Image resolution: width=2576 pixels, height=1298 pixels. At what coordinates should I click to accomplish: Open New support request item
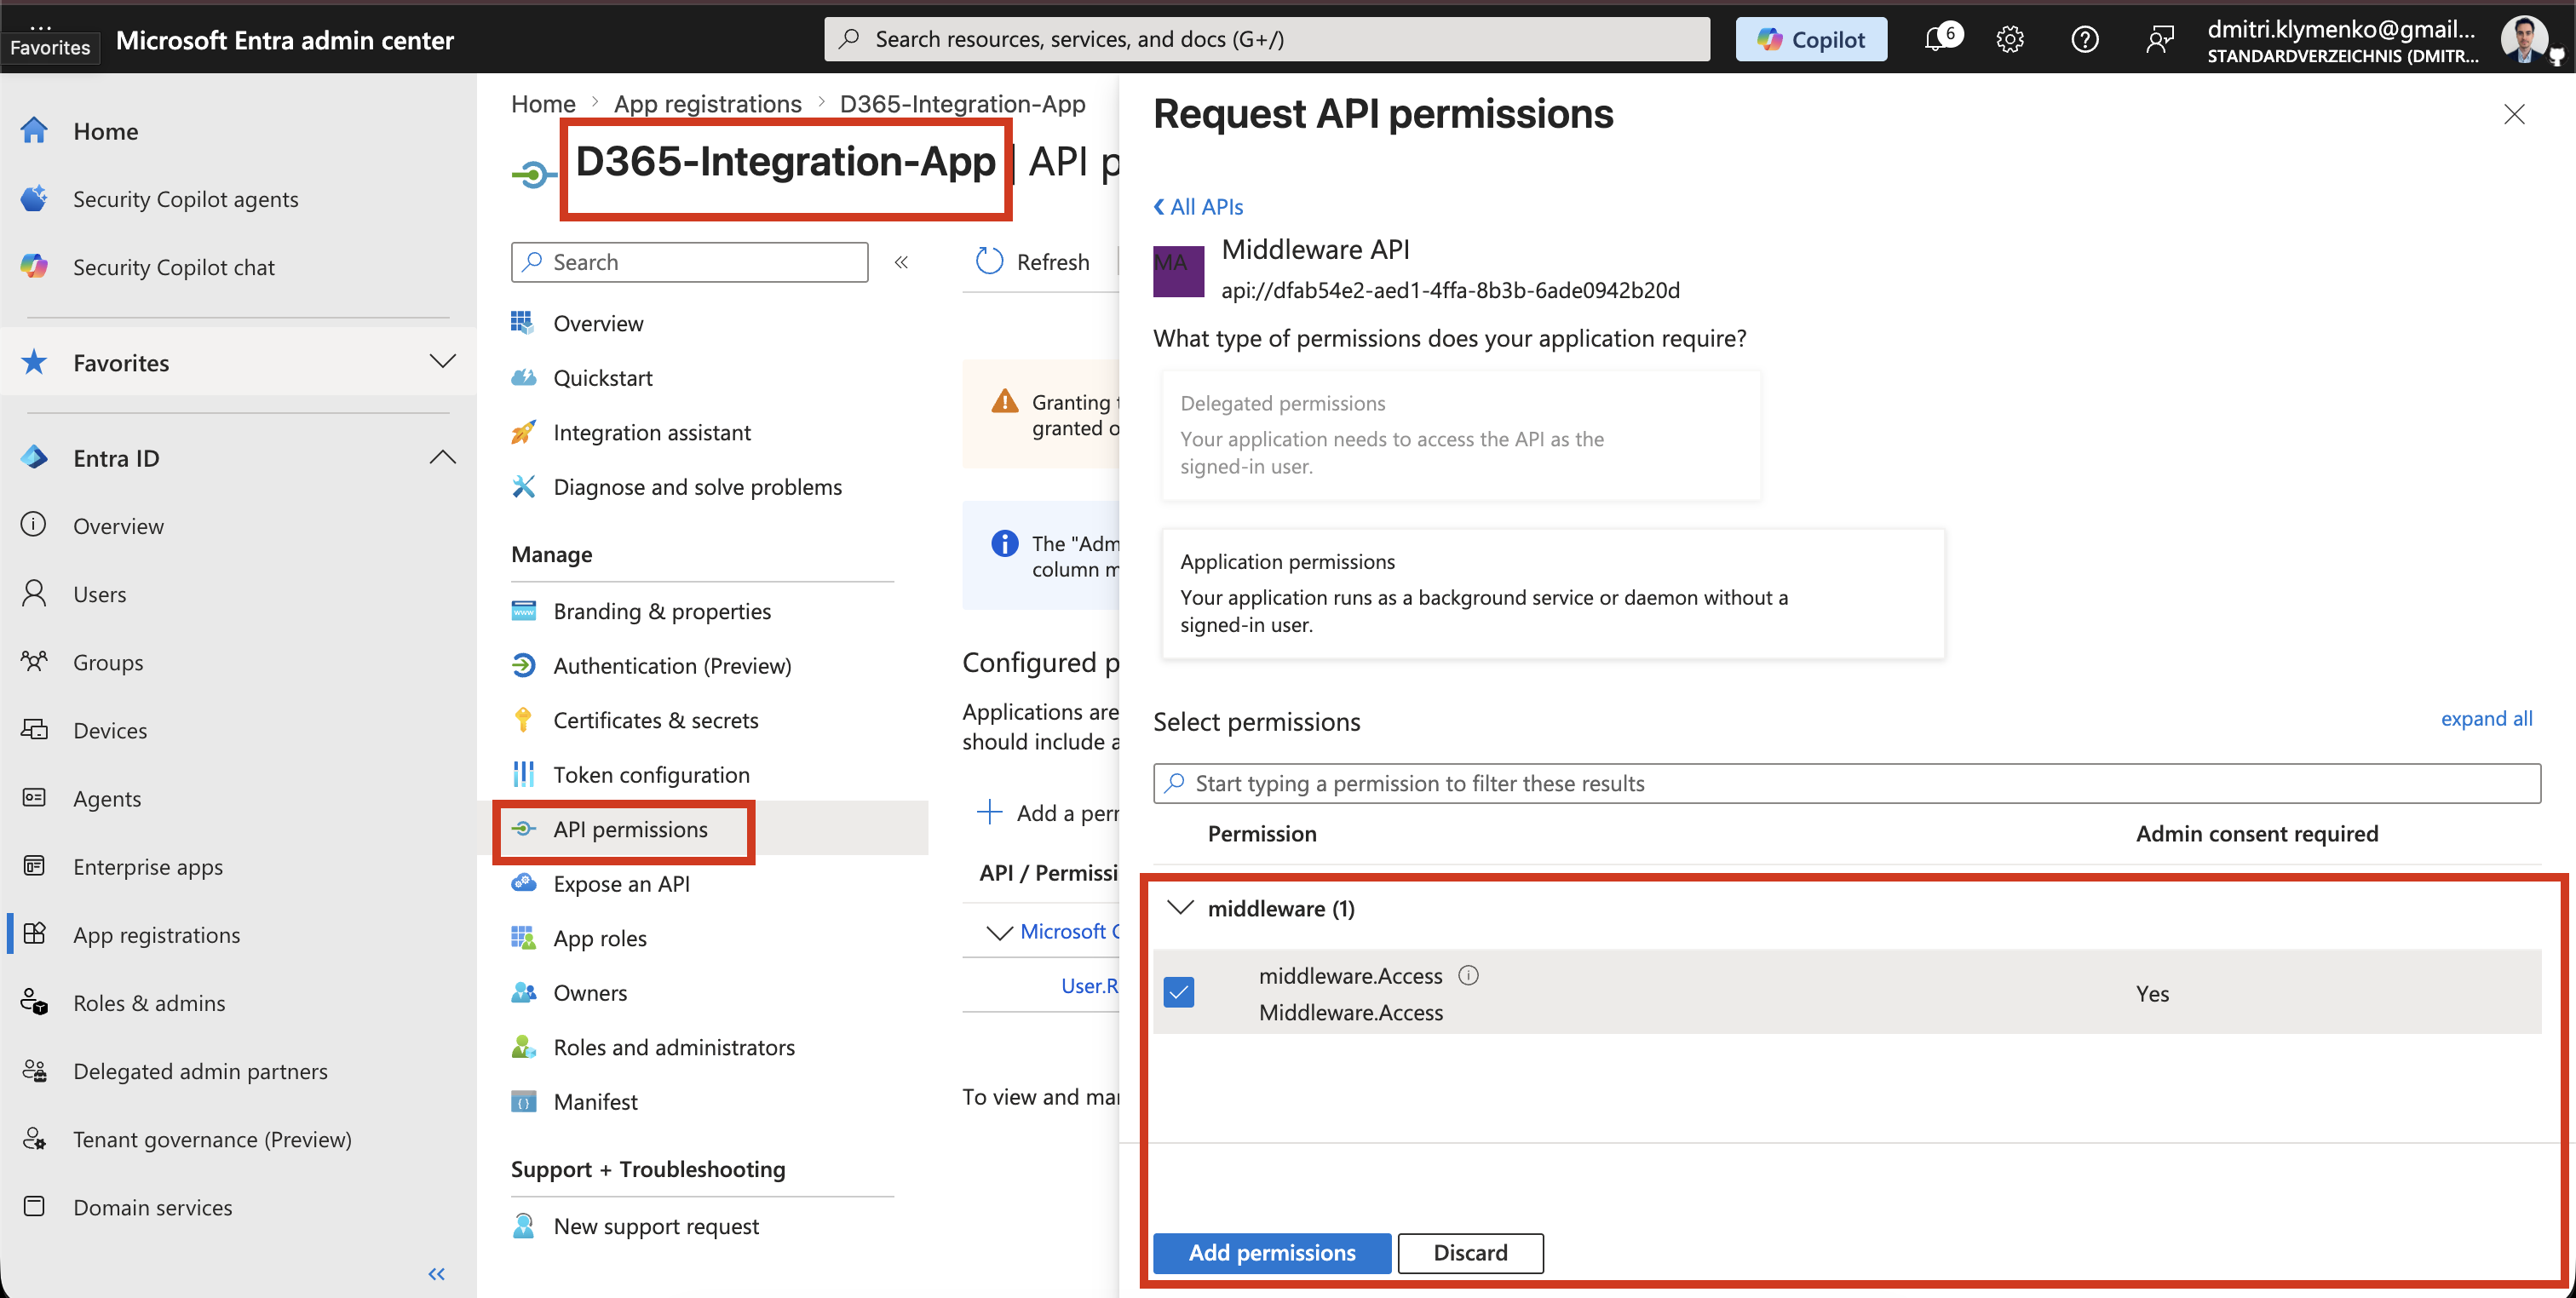click(x=656, y=1226)
